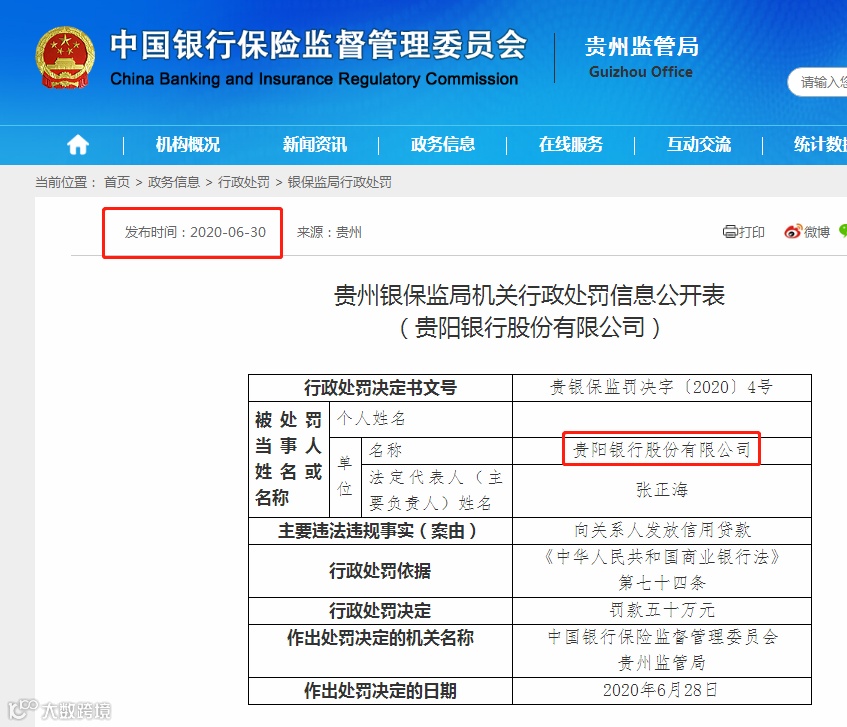Click the national emblem logo
This screenshot has width=847, height=727.
(x=65, y=58)
